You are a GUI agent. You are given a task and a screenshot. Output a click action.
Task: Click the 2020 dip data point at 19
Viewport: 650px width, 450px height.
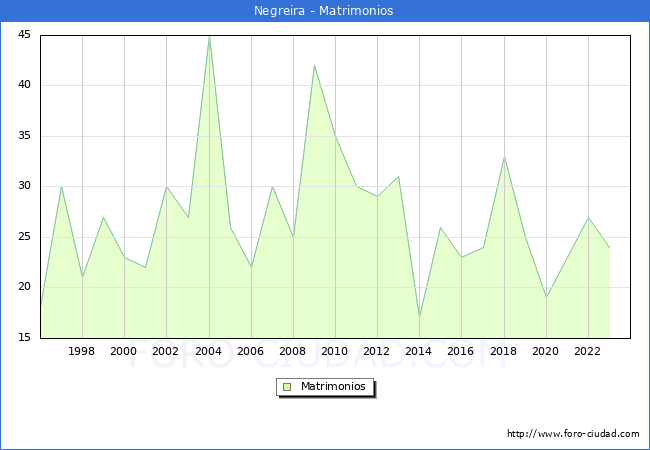click(x=546, y=298)
